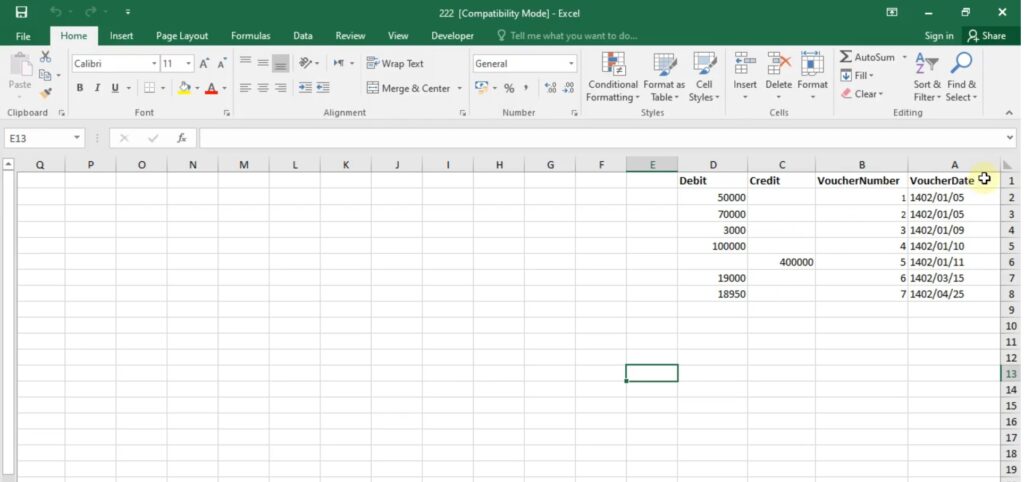Switch to the Data tab
Screen dimensions: 1024x482
click(302, 36)
